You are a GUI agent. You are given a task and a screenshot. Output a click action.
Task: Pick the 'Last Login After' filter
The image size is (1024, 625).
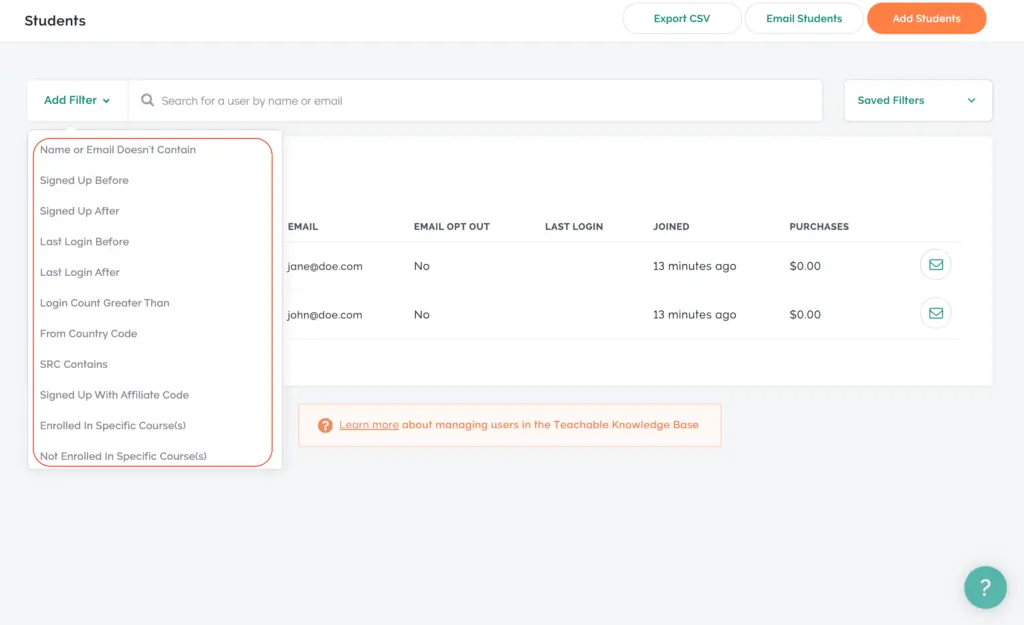80,272
